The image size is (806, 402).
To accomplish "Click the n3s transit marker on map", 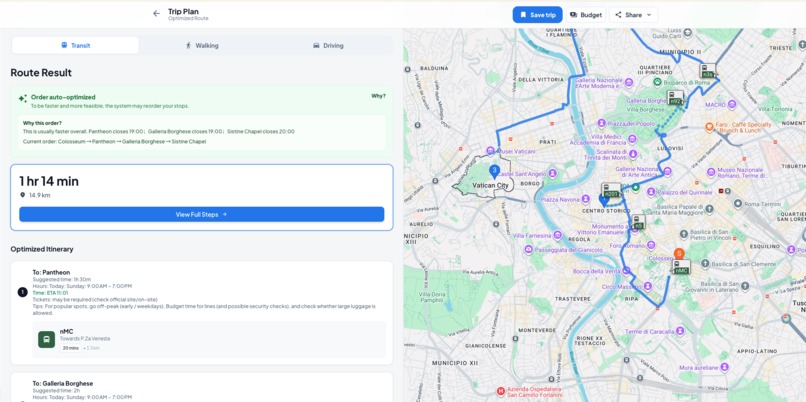I will 708,71.
